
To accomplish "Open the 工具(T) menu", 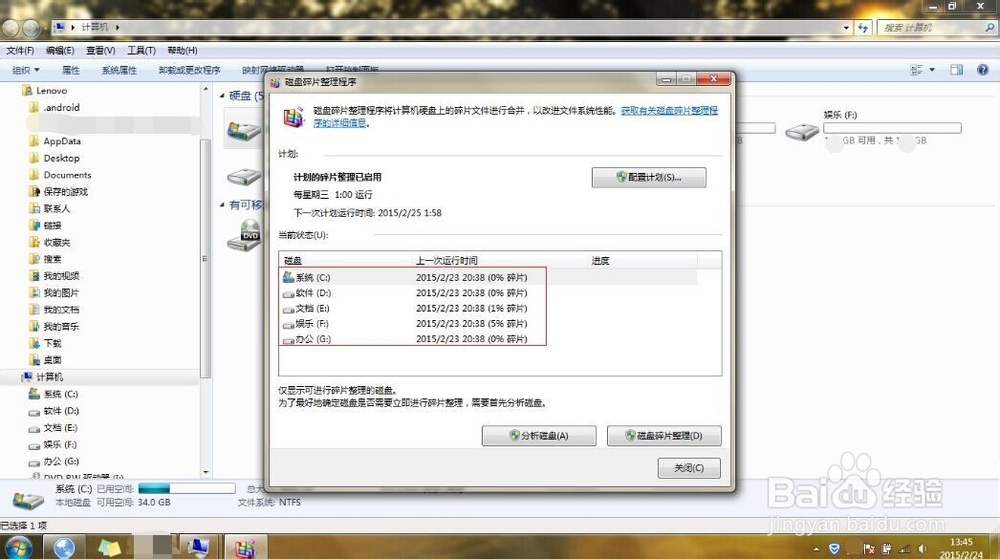I will click(x=141, y=50).
